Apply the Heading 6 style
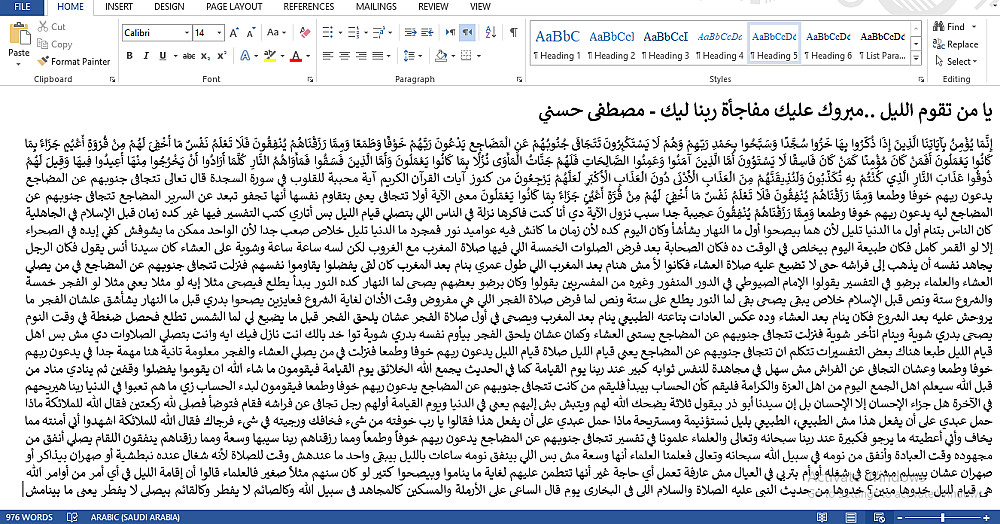 pyautogui.click(x=828, y=44)
